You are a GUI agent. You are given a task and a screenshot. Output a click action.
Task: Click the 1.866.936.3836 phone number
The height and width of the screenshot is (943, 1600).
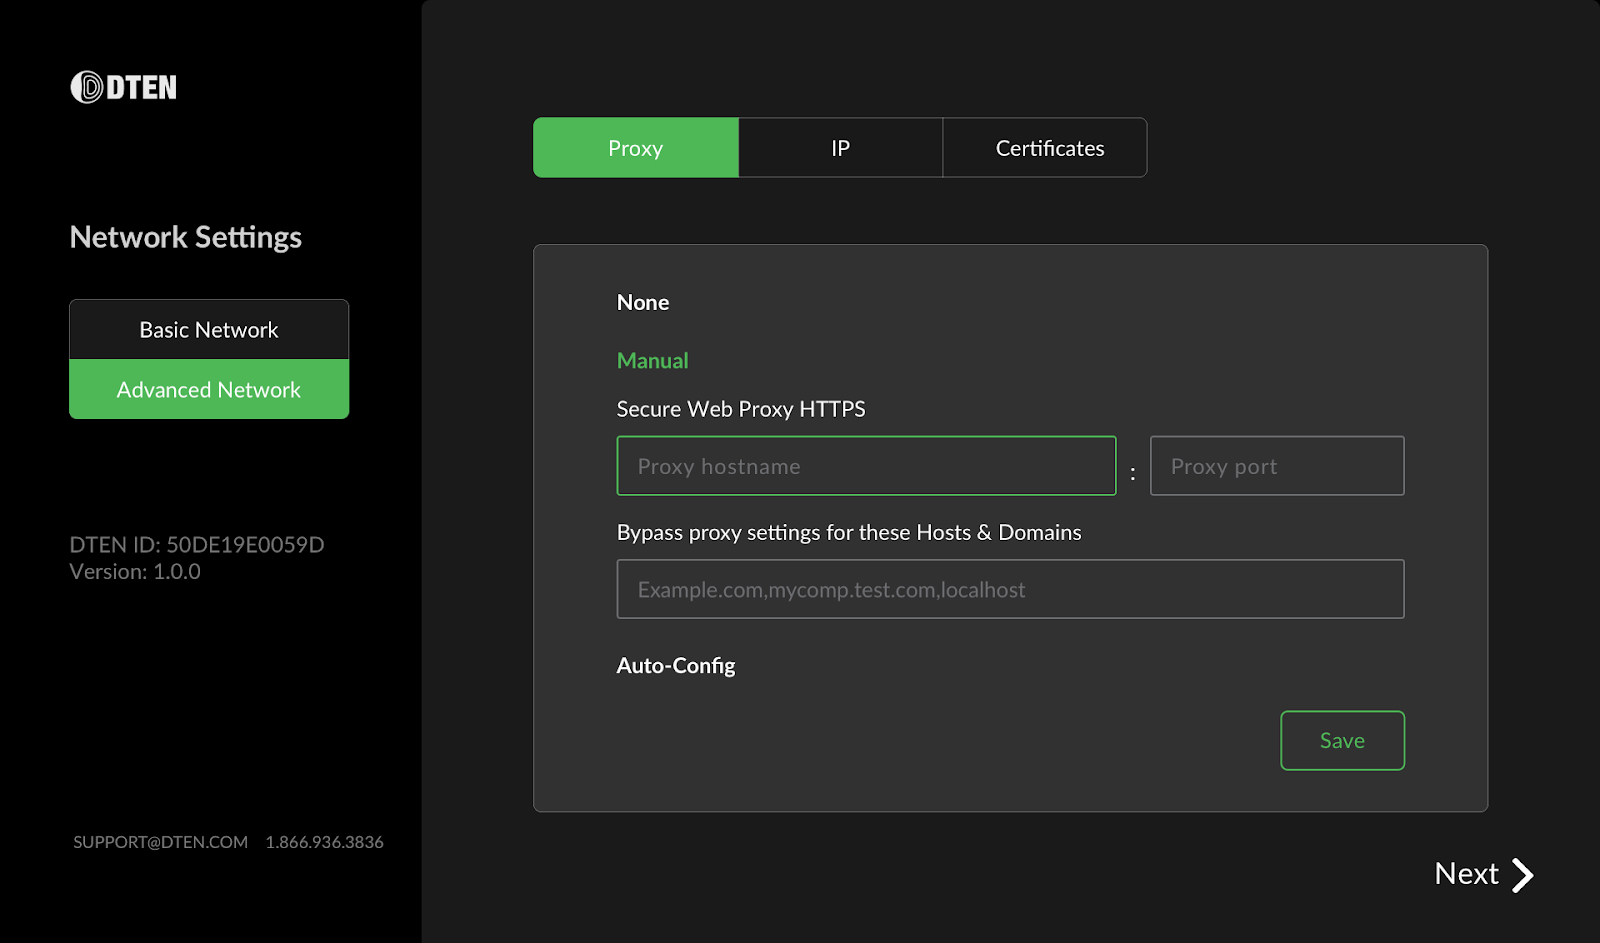pyautogui.click(x=323, y=842)
